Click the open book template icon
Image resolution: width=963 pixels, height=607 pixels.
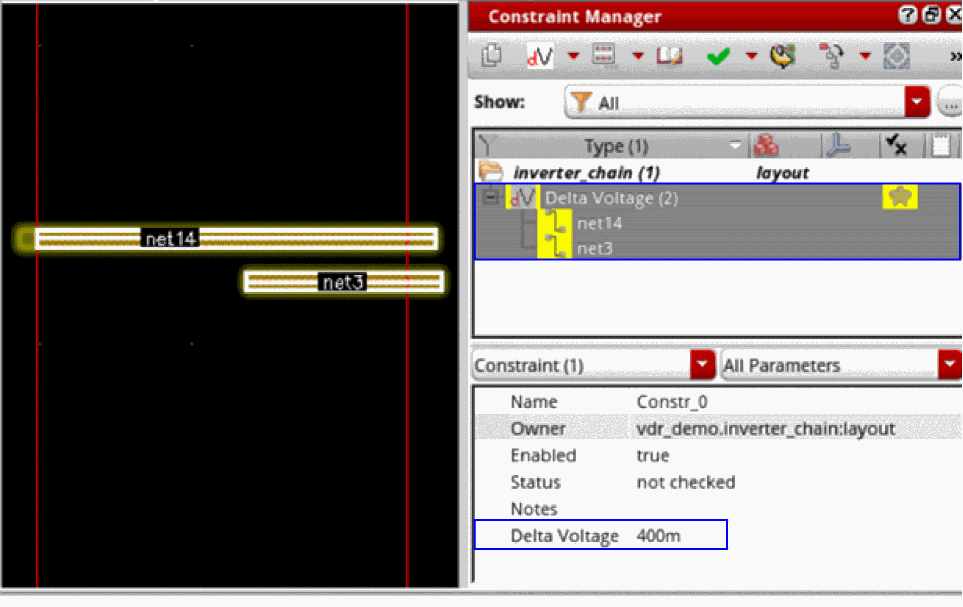pyautogui.click(x=669, y=56)
